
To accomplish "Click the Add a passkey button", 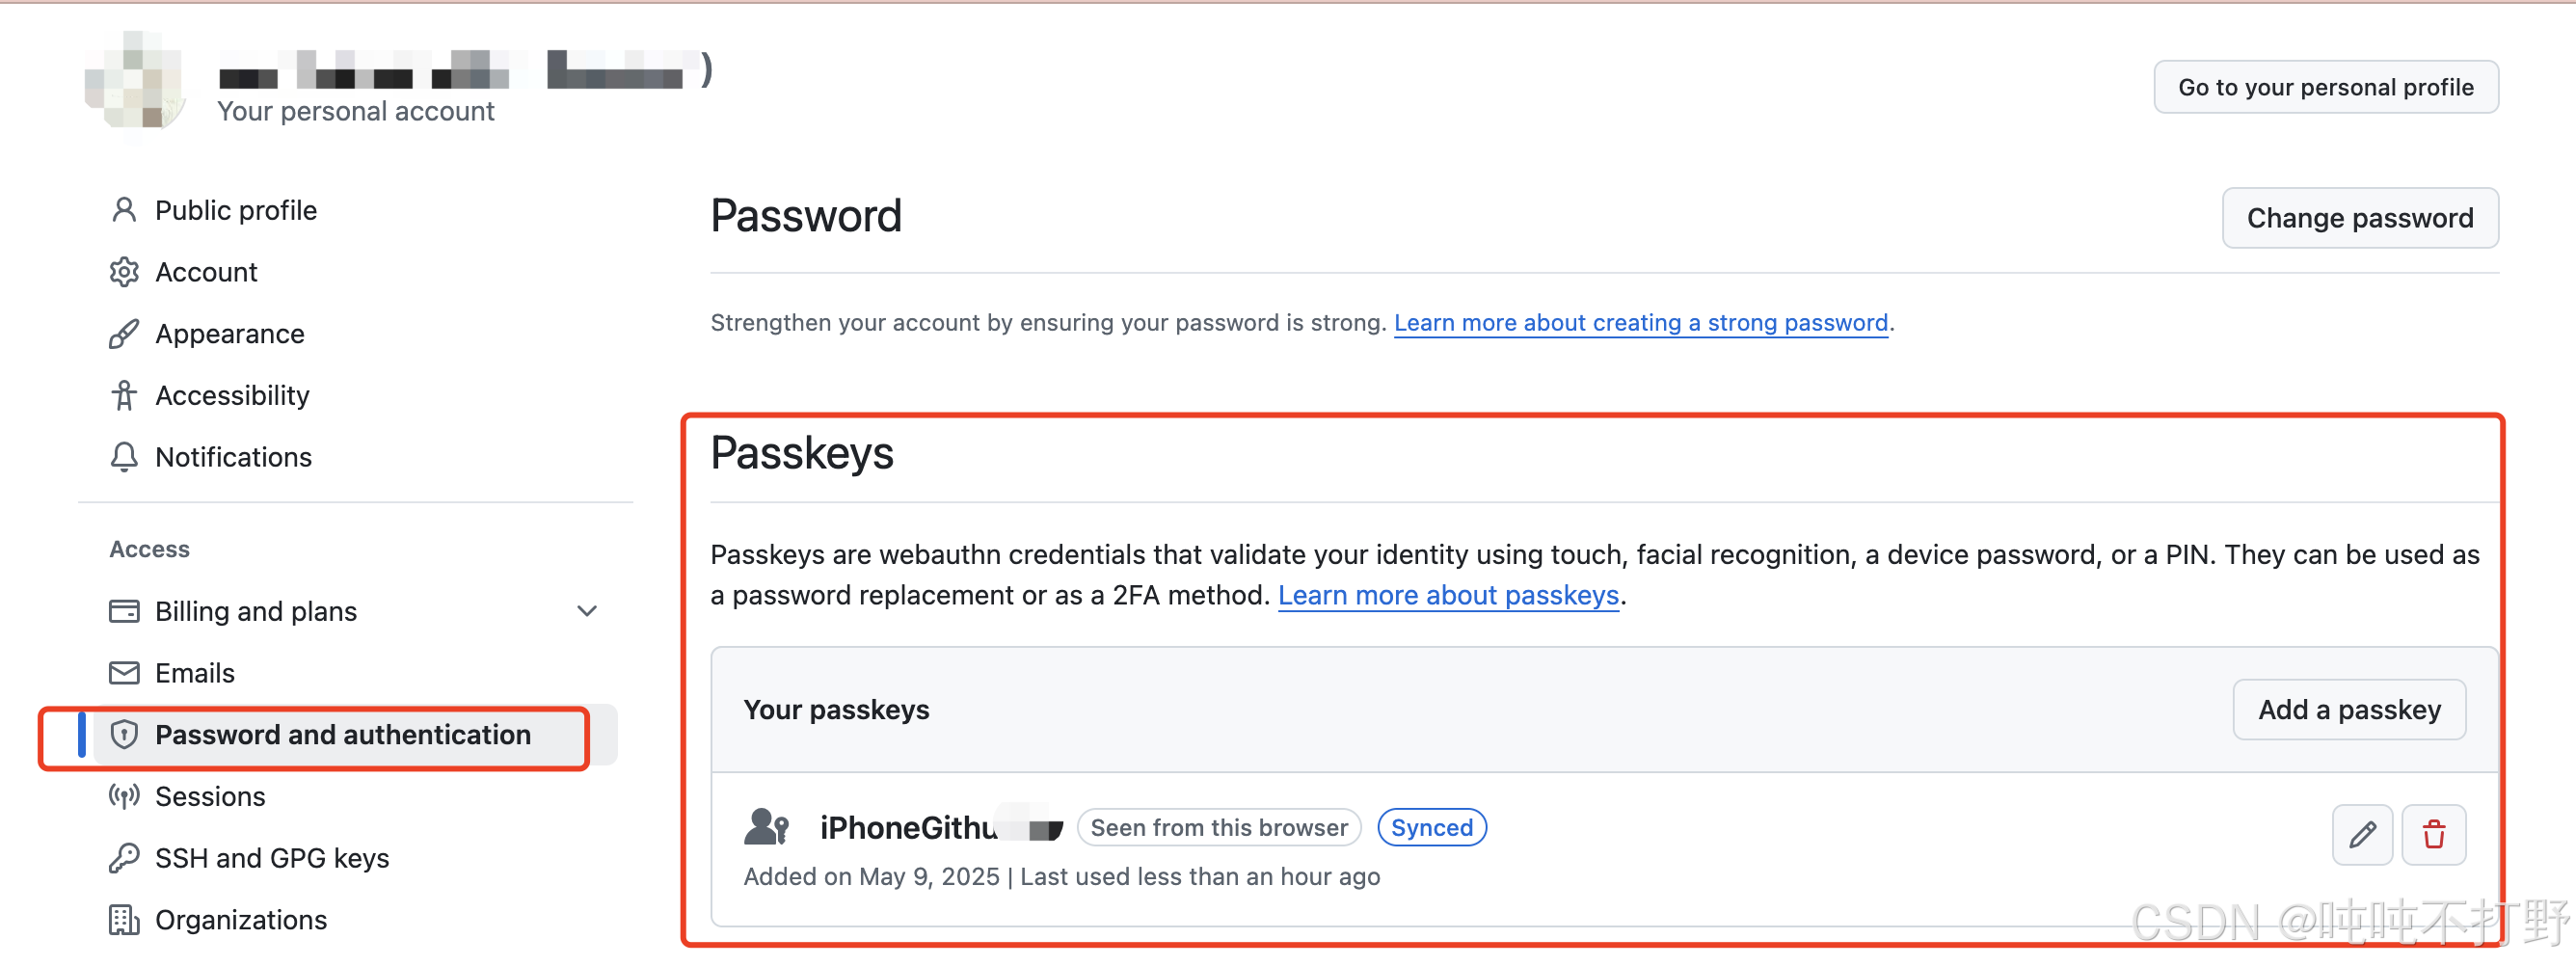I will 2348,710.
